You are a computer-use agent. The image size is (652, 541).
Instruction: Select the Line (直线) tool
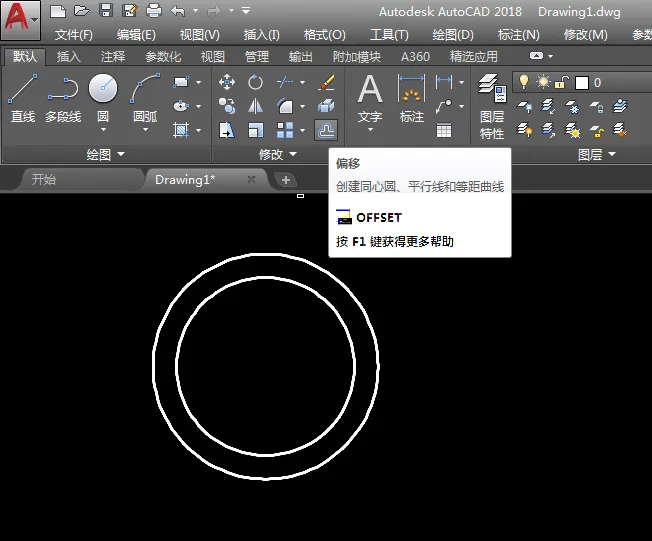[x=23, y=99]
